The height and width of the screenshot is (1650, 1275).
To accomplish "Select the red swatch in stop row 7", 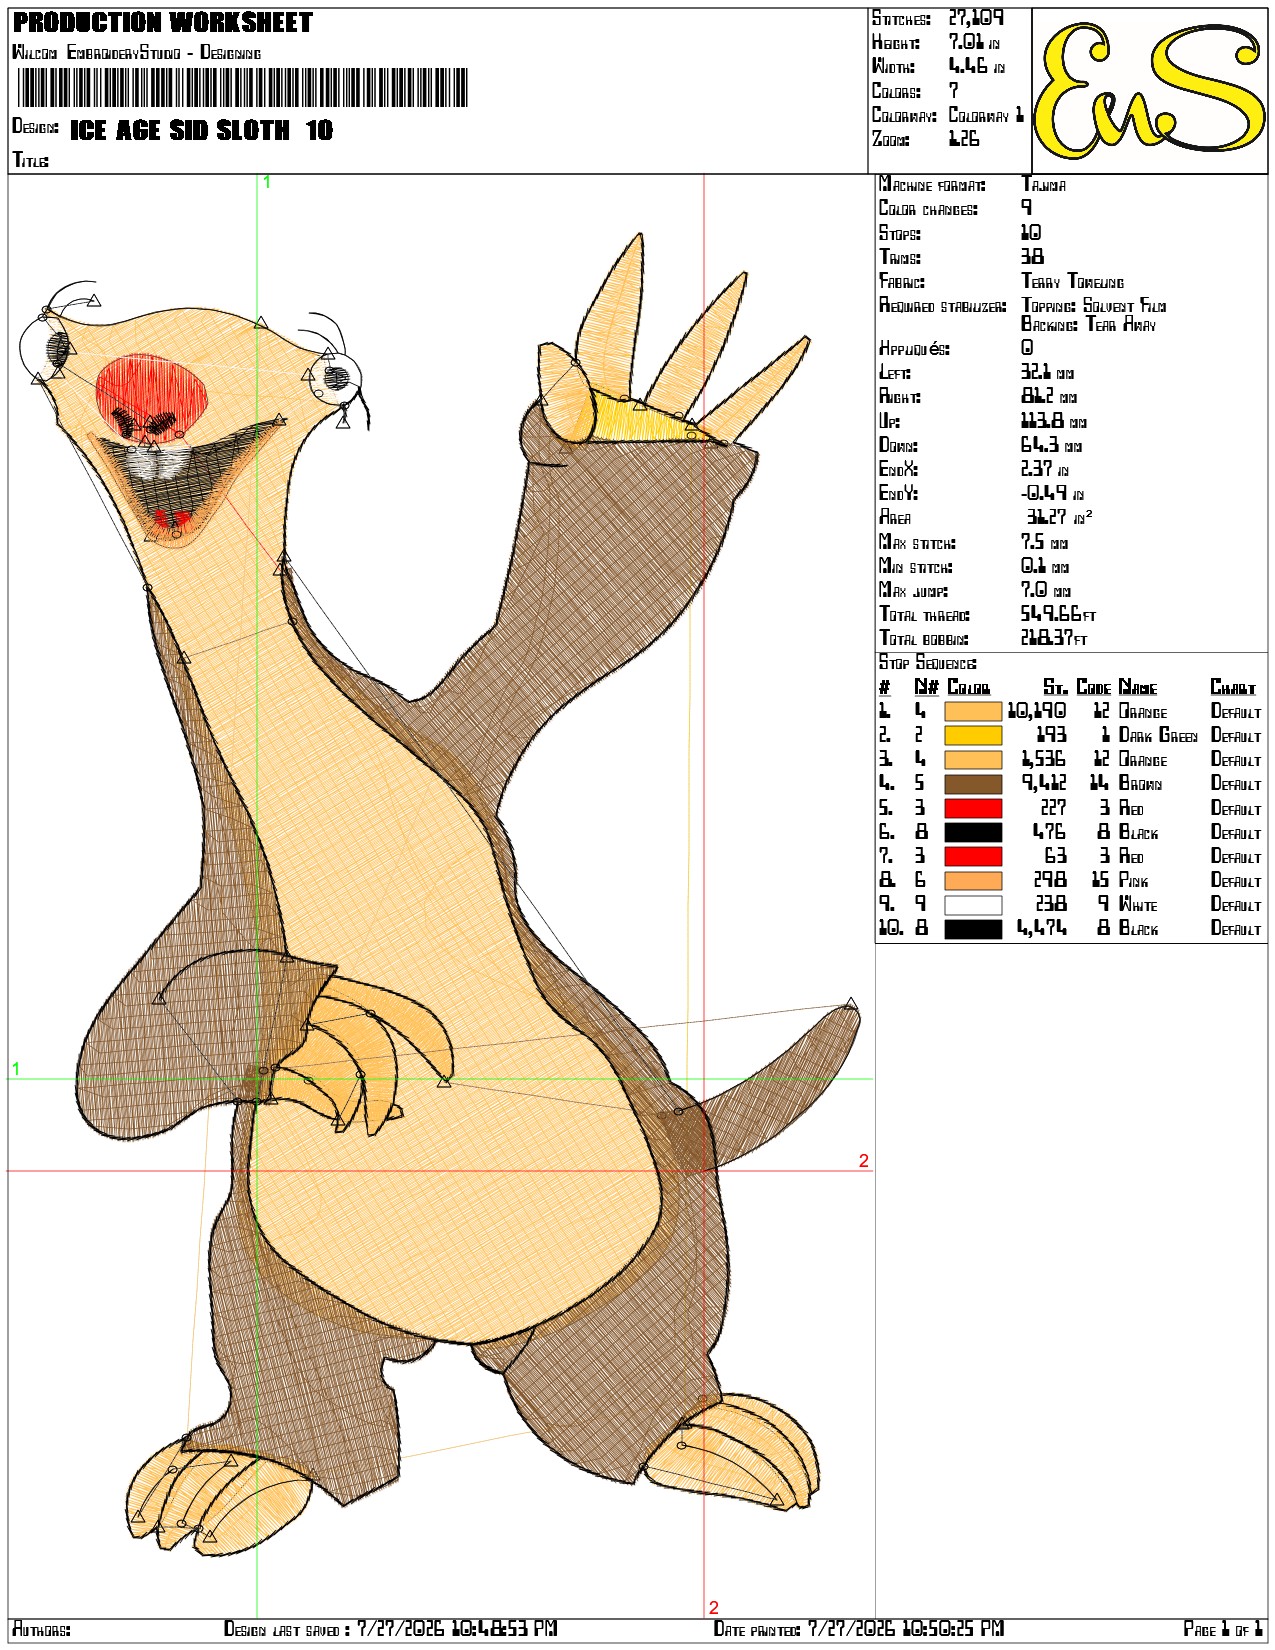I will coord(973,857).
